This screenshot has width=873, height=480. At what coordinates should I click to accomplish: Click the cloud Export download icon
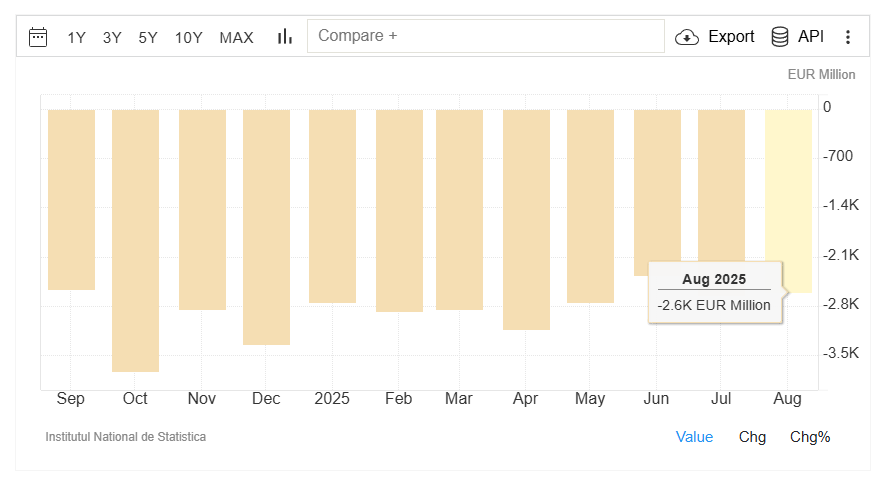[x=687, y=37]
